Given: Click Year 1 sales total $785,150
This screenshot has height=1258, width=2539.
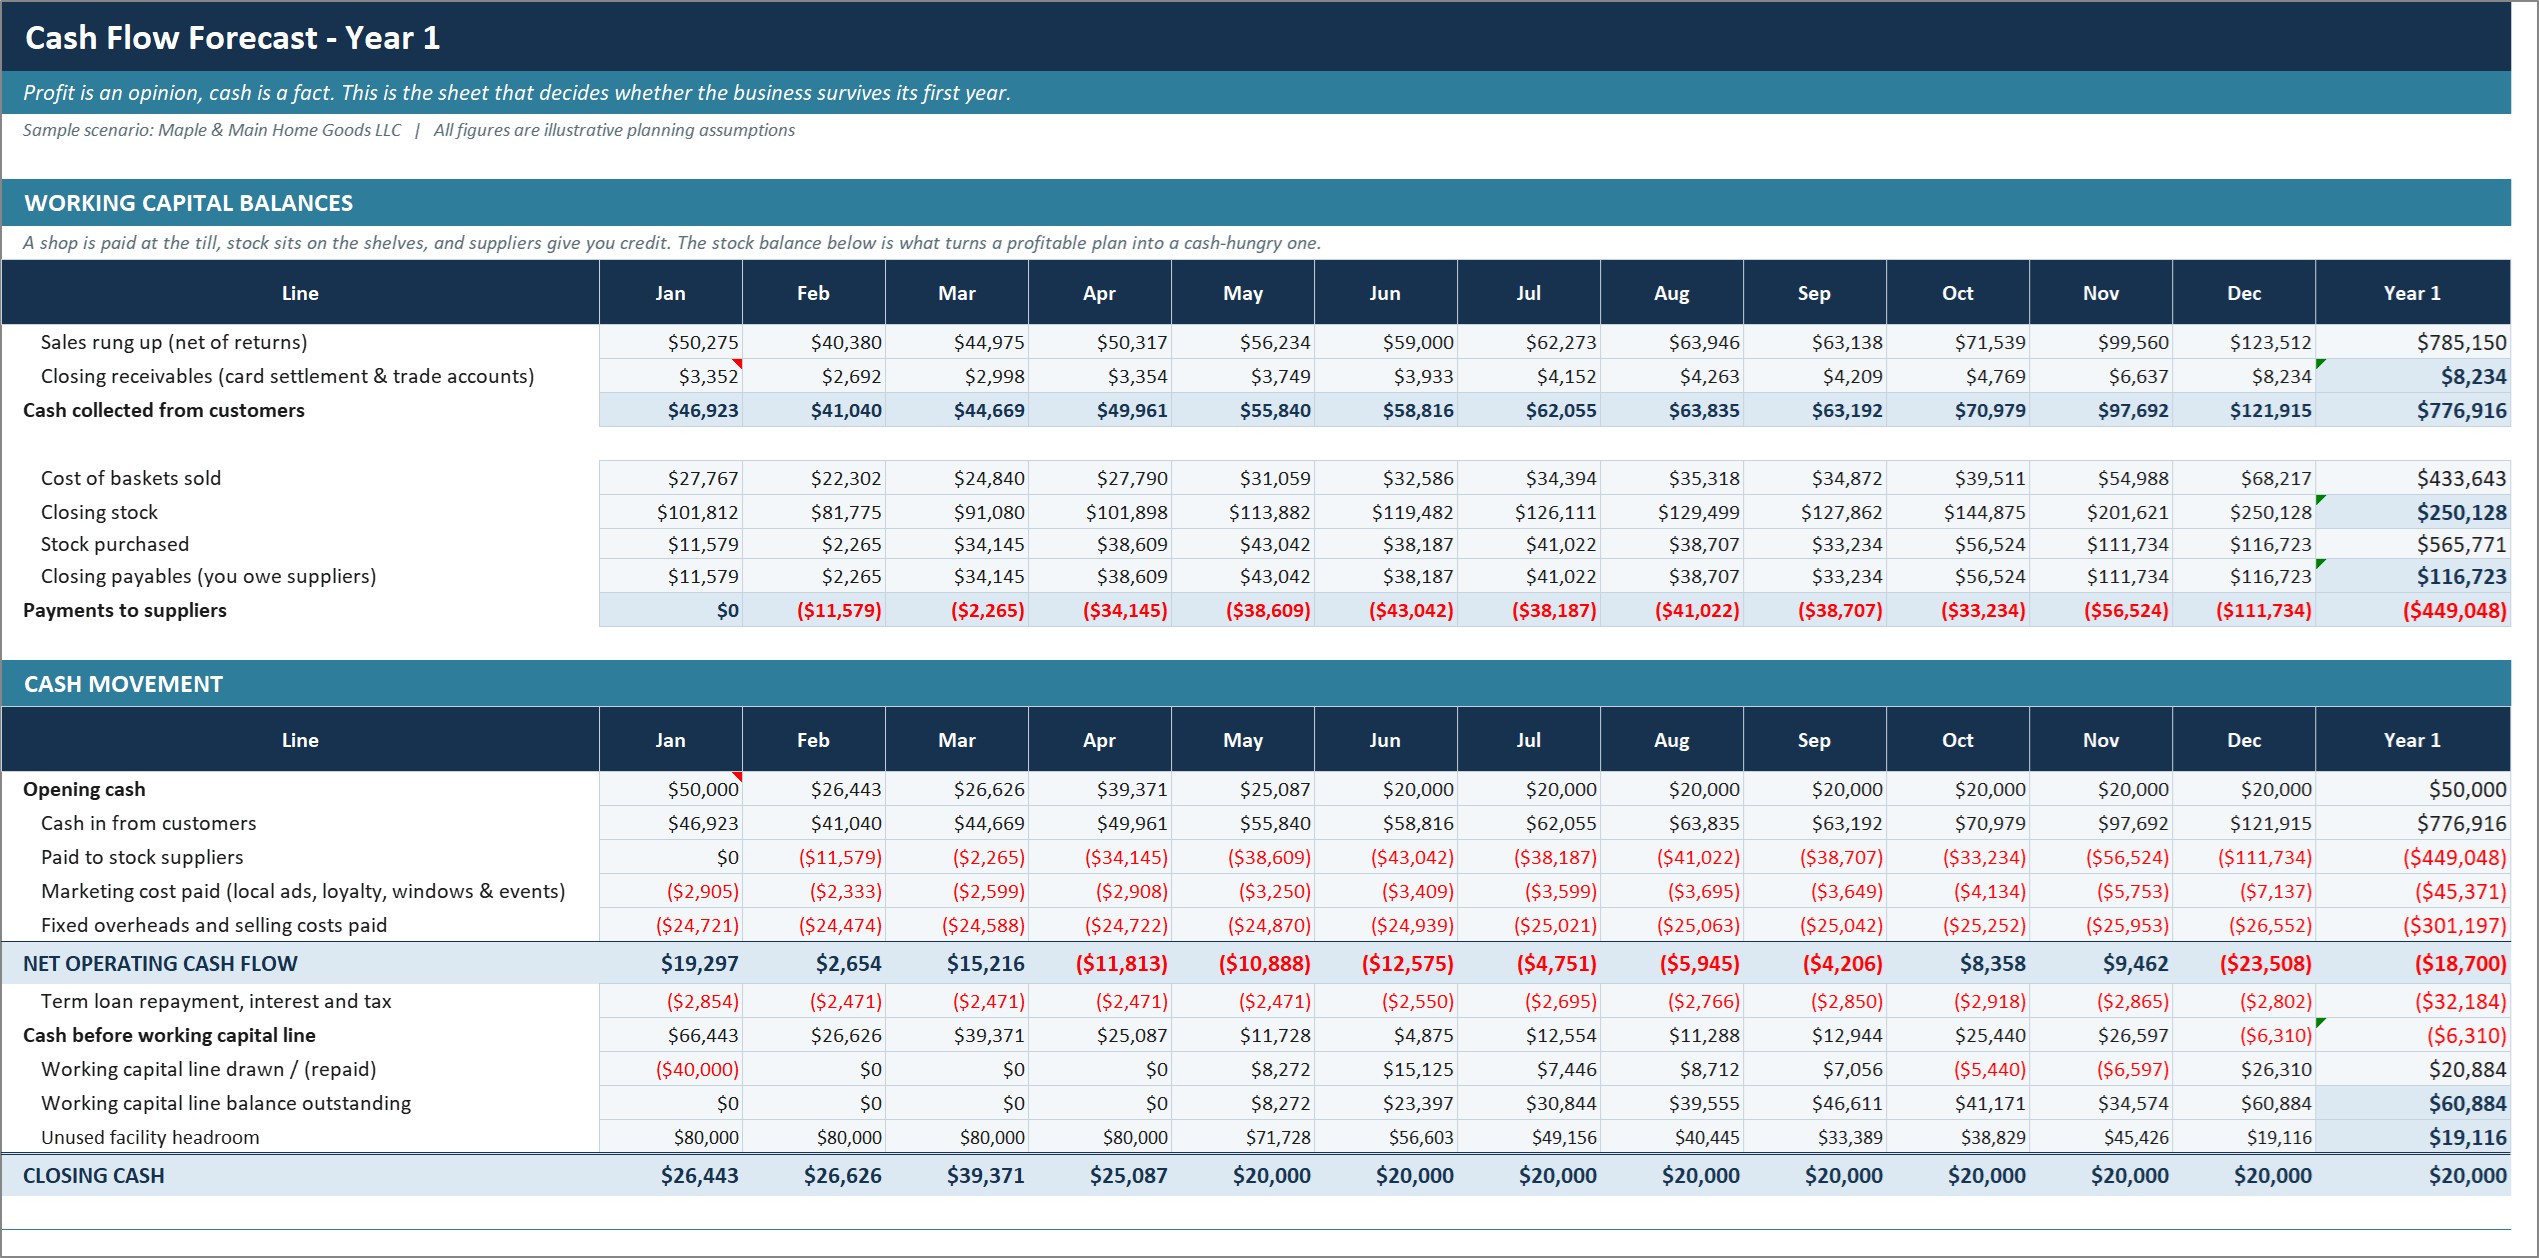Looking at the screenshot, I should (2413, 342).
